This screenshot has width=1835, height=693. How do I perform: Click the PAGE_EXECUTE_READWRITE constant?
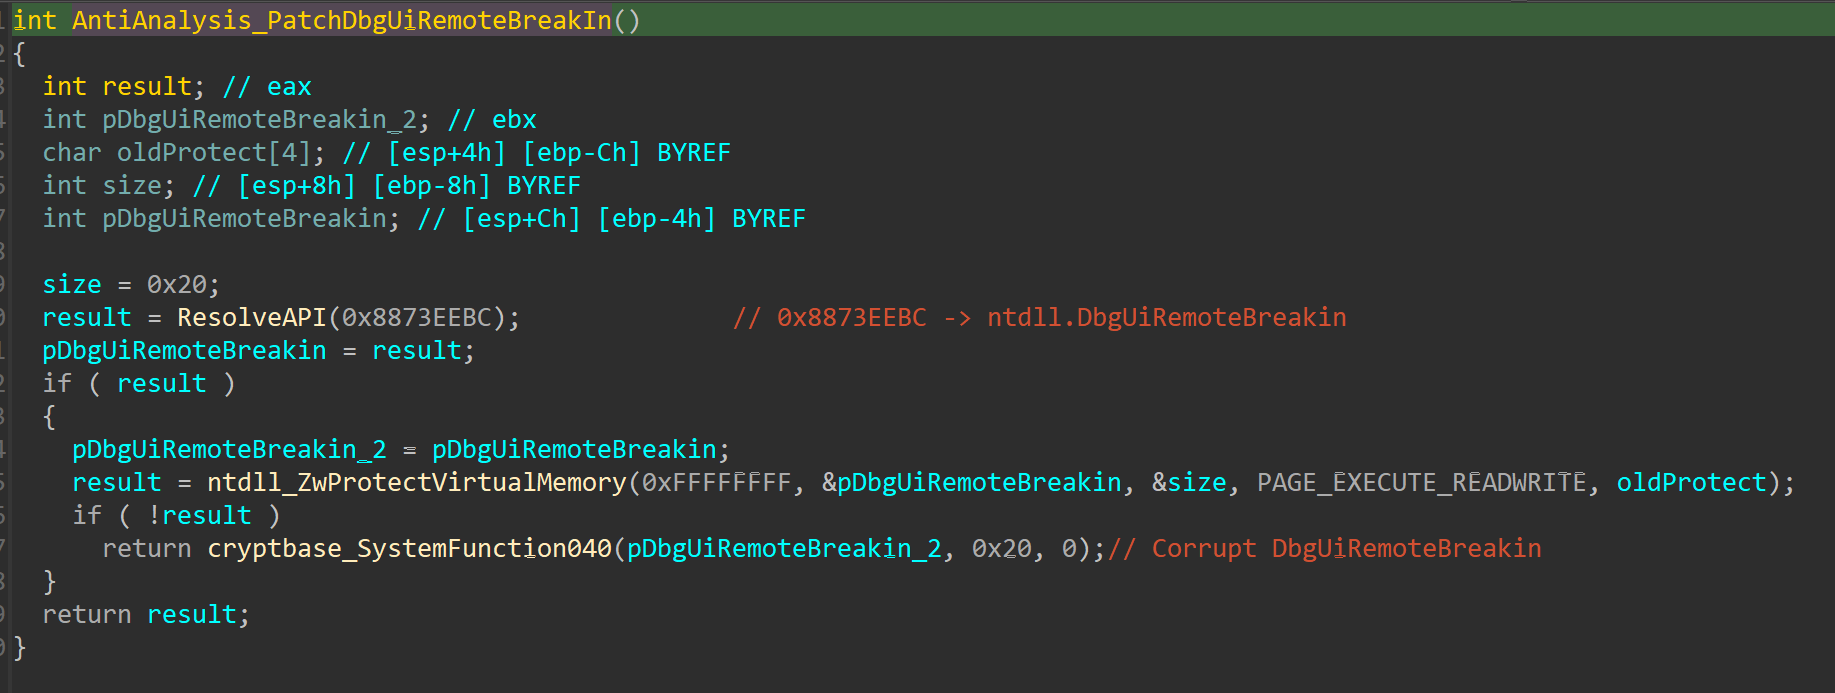click(1421, 482)
